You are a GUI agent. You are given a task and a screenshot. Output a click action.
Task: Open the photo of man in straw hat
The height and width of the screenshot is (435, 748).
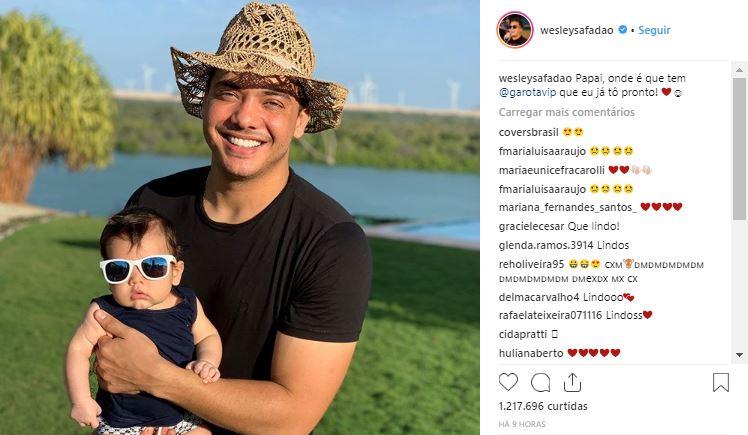(239, 218)
